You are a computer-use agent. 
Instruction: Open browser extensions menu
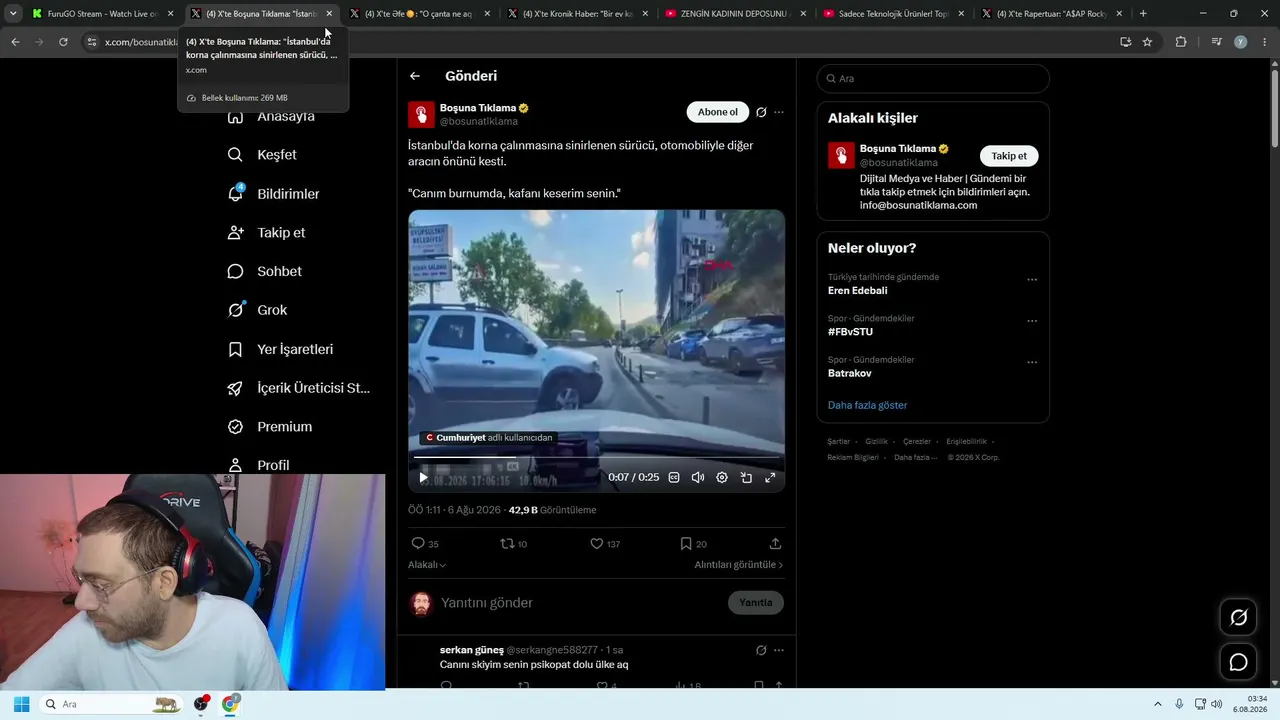pyautogui.click(x=1181, y=42)
